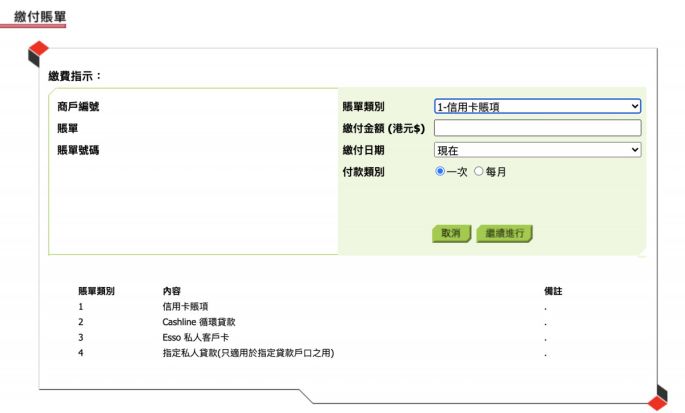
Task: Click the 繳付賬單 page heading
Action: 40,17
